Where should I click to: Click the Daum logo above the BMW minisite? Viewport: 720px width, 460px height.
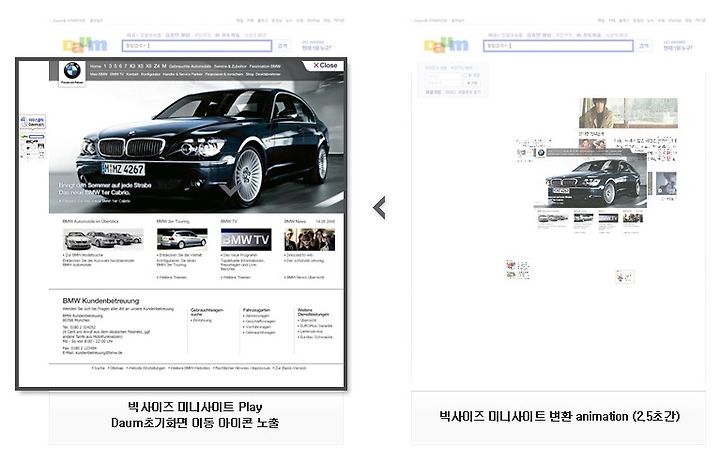[x=85, y=45]
